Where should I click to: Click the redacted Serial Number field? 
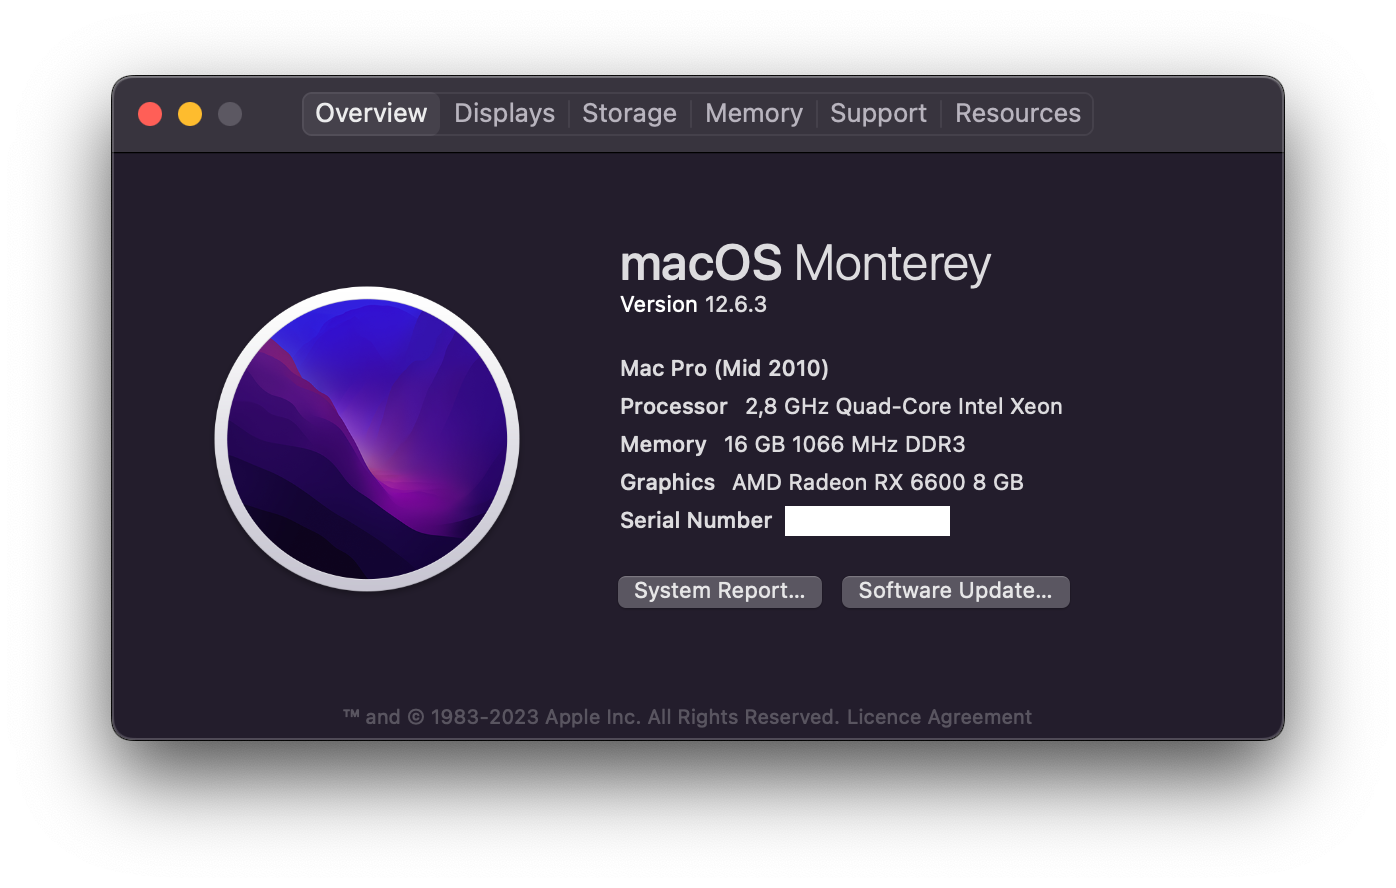[867, 521]
